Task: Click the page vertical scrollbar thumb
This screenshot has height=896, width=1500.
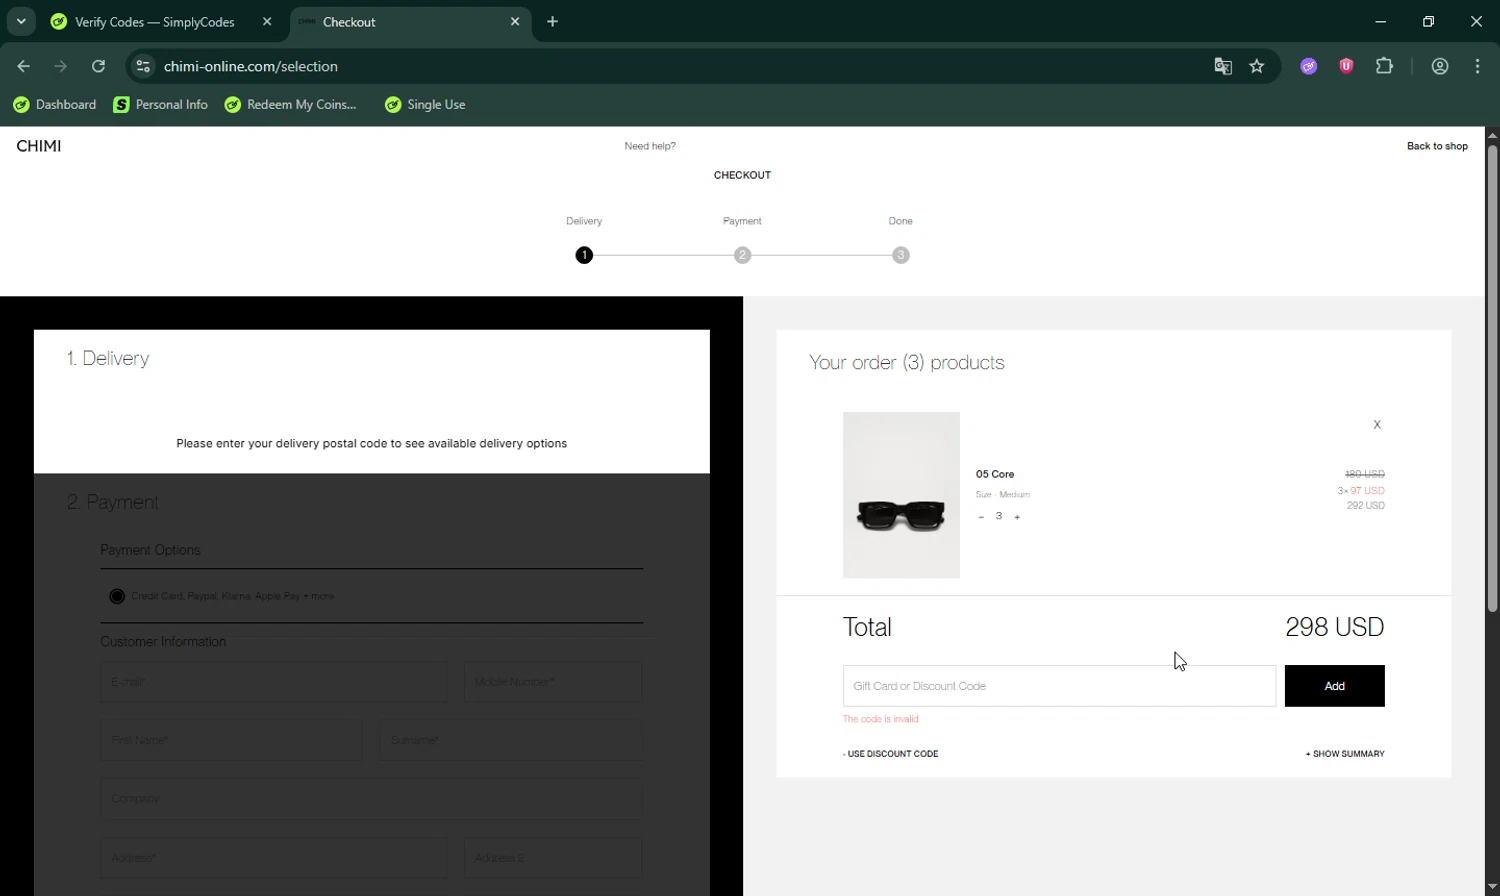Action: [x=1492, y=378]
